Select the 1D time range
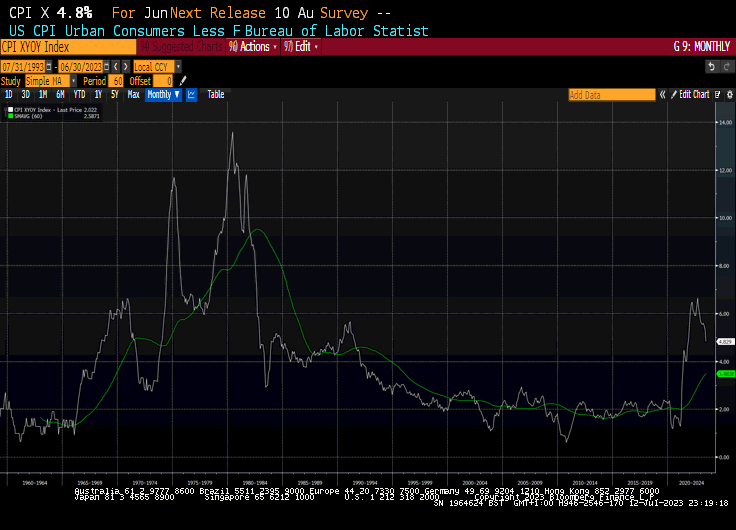This screenshot has height=530, width=736. [x=8, y=94]
